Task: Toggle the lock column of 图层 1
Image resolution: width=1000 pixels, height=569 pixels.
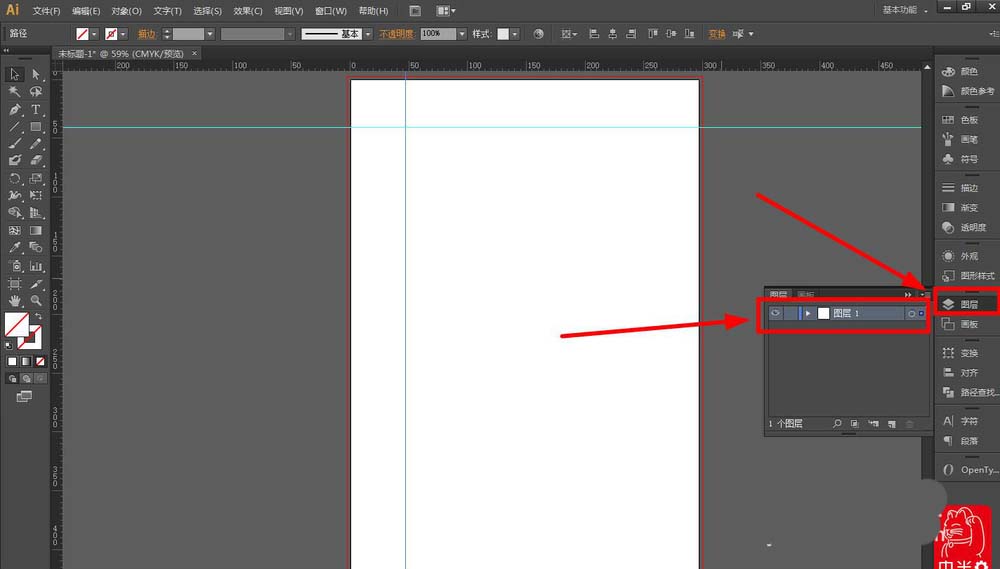Action: pyautogui.click(x=790, y=313)
